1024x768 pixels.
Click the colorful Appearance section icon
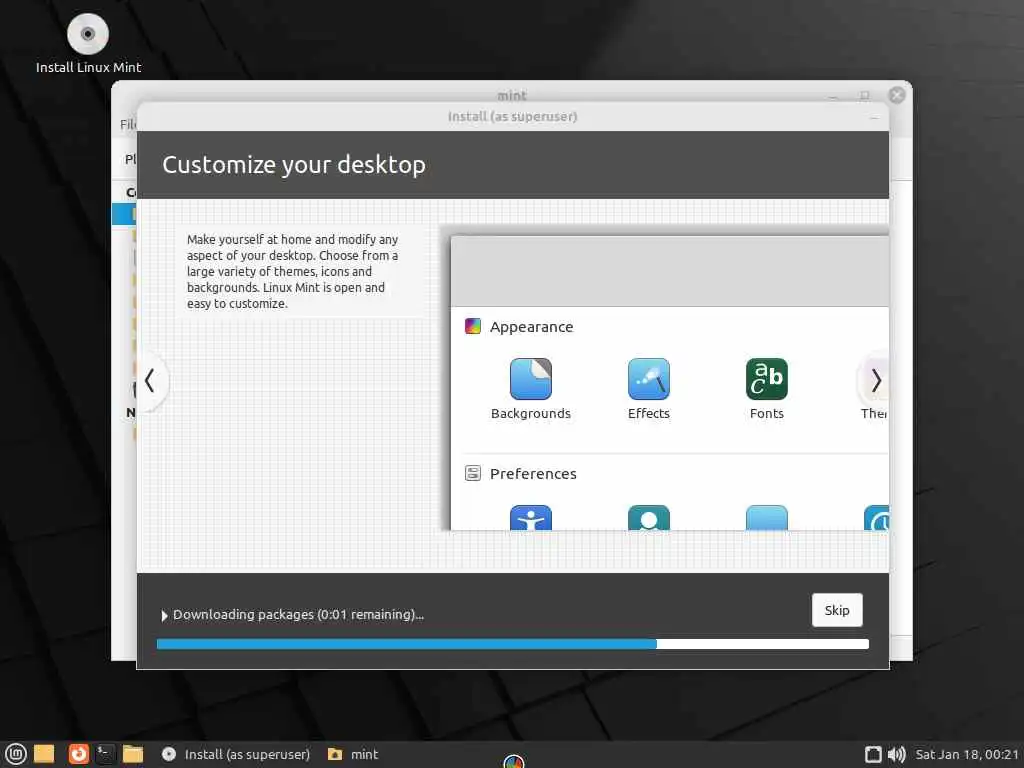click(x=473, y=326)
